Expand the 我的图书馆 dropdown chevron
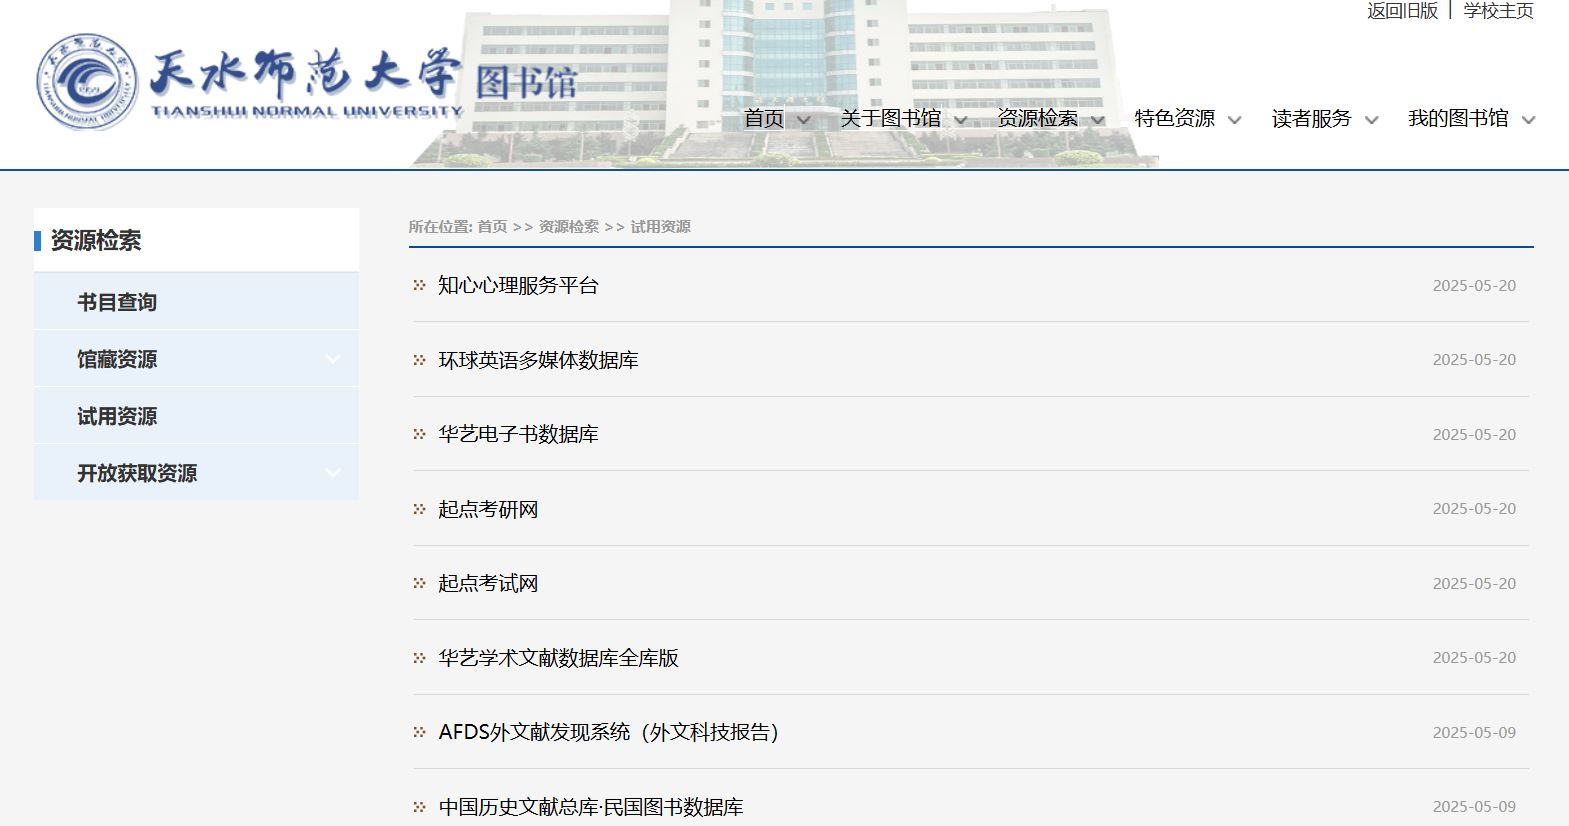1569x826 pixels. click(x=1529, y=120)
